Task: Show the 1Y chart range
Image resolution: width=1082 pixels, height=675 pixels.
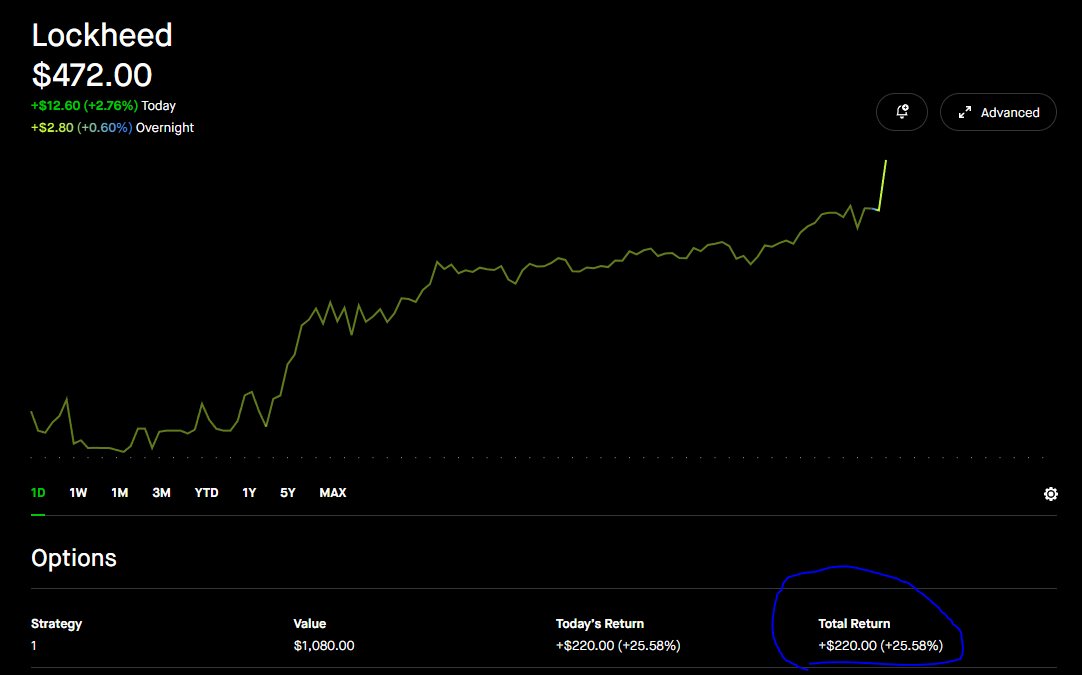Action: point(249,493)
